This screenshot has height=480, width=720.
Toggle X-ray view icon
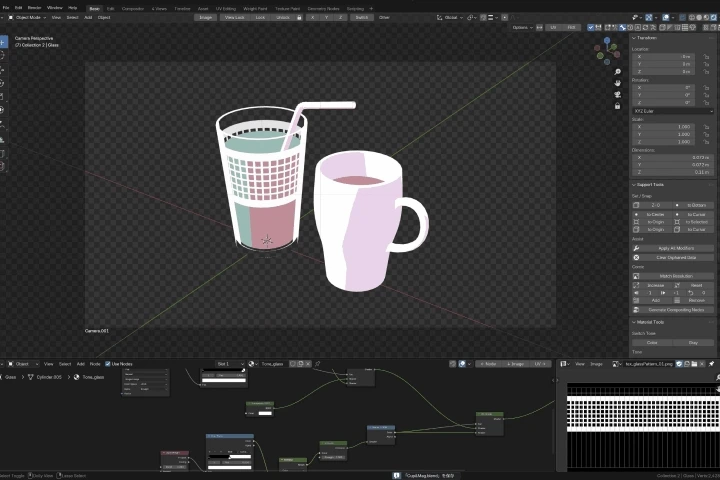[x=682, y=17]
